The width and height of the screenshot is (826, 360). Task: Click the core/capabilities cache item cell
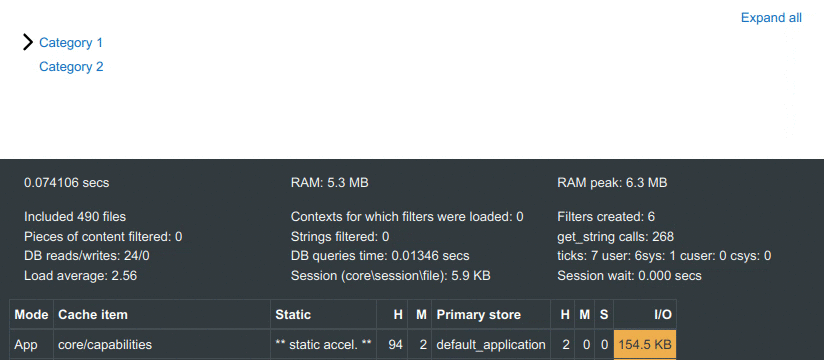[162, 345]
